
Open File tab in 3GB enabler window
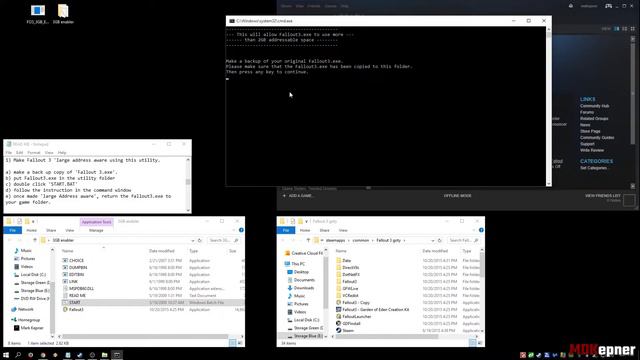(x=13, y=230)
